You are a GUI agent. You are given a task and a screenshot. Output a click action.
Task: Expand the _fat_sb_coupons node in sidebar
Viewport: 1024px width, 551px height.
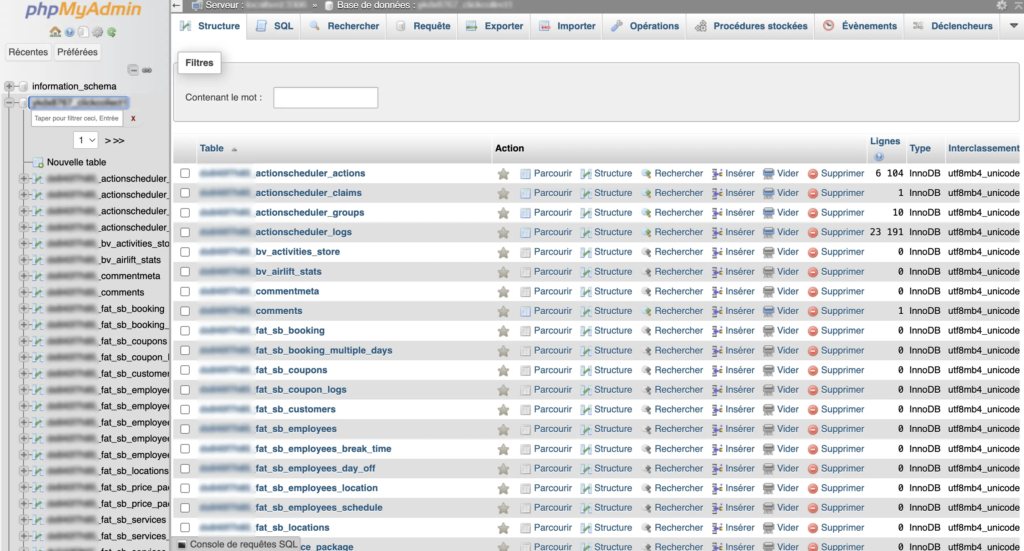tap(24, 341)
